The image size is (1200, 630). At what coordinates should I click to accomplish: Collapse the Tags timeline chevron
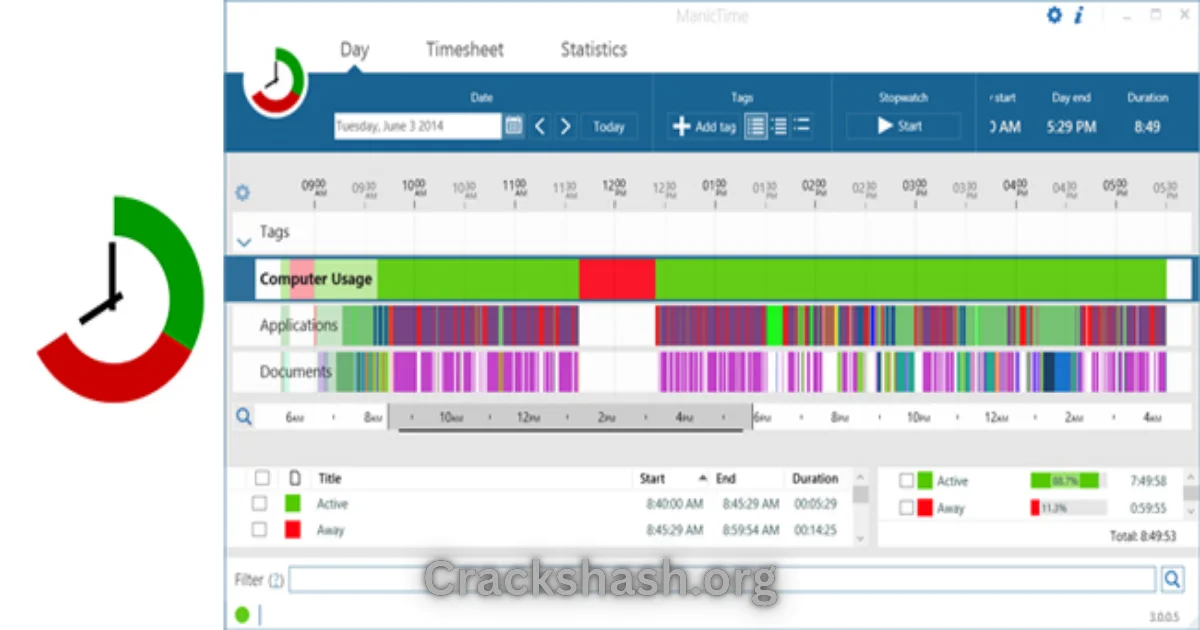coord(244,241)
